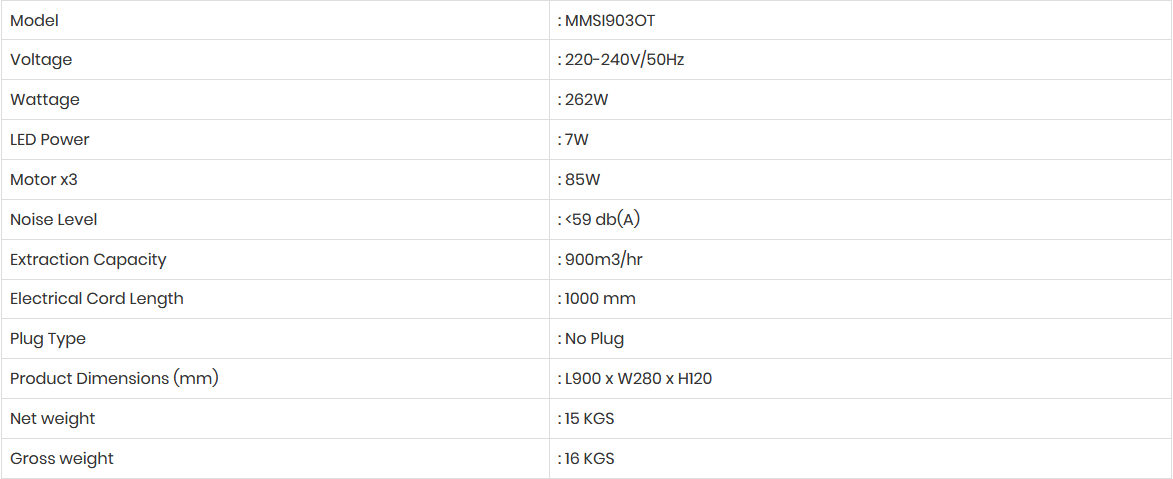
Task: Select the L900 x W280 x H120 dimensions
Action: coord(638,379)
